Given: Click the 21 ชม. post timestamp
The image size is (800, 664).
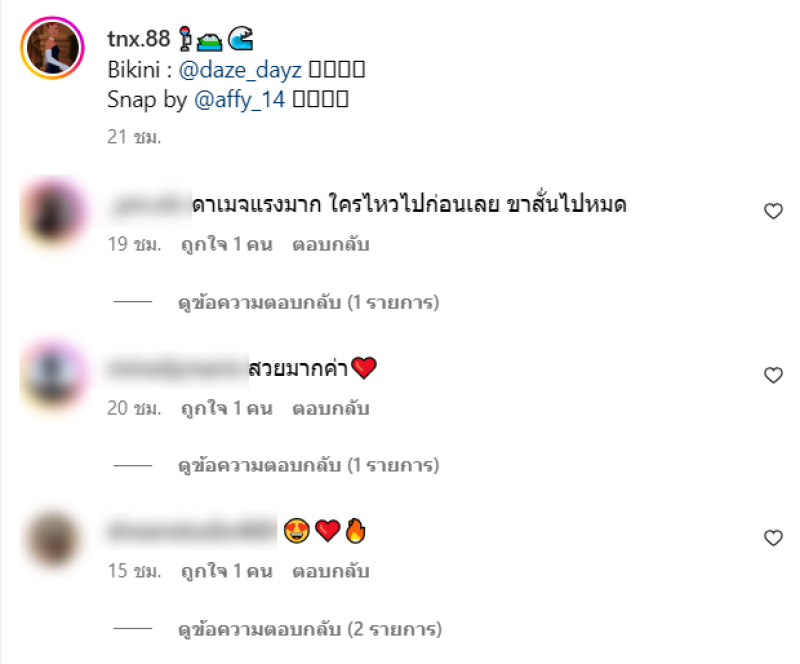Looking at the screenshot, I should click(134, 137).
